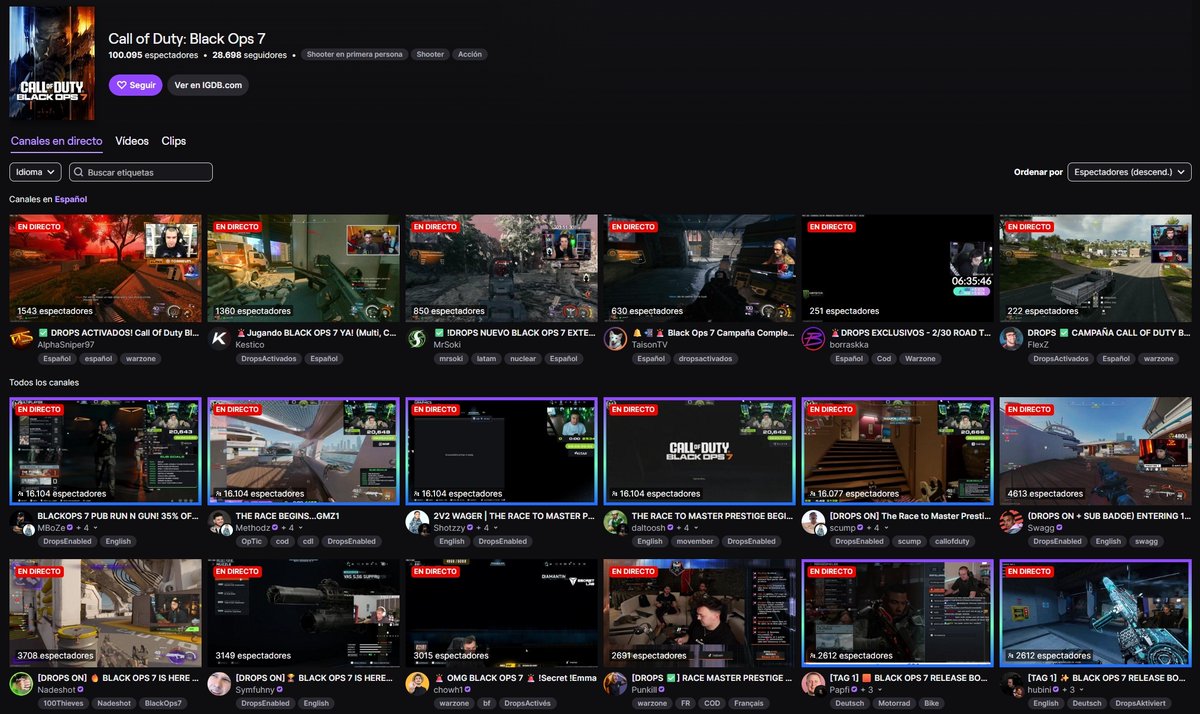Open borraskka's stream thumbnail with 251 viewers

pyautogui.click(x=897, y=268)
